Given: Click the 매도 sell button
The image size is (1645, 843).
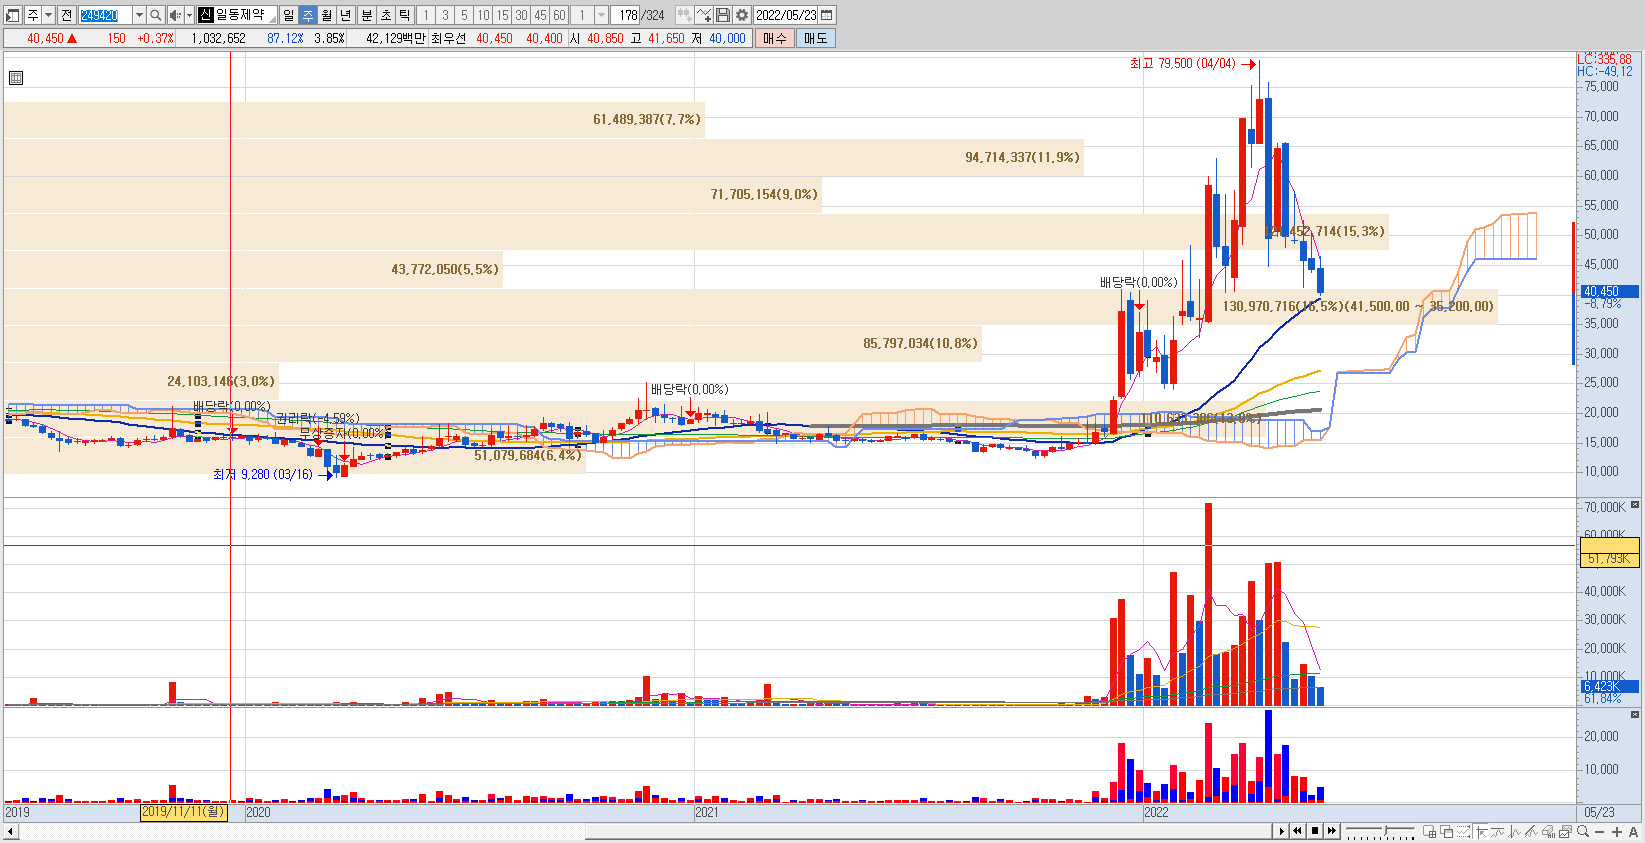Looking at the screenshot, I should coord(815,38).
